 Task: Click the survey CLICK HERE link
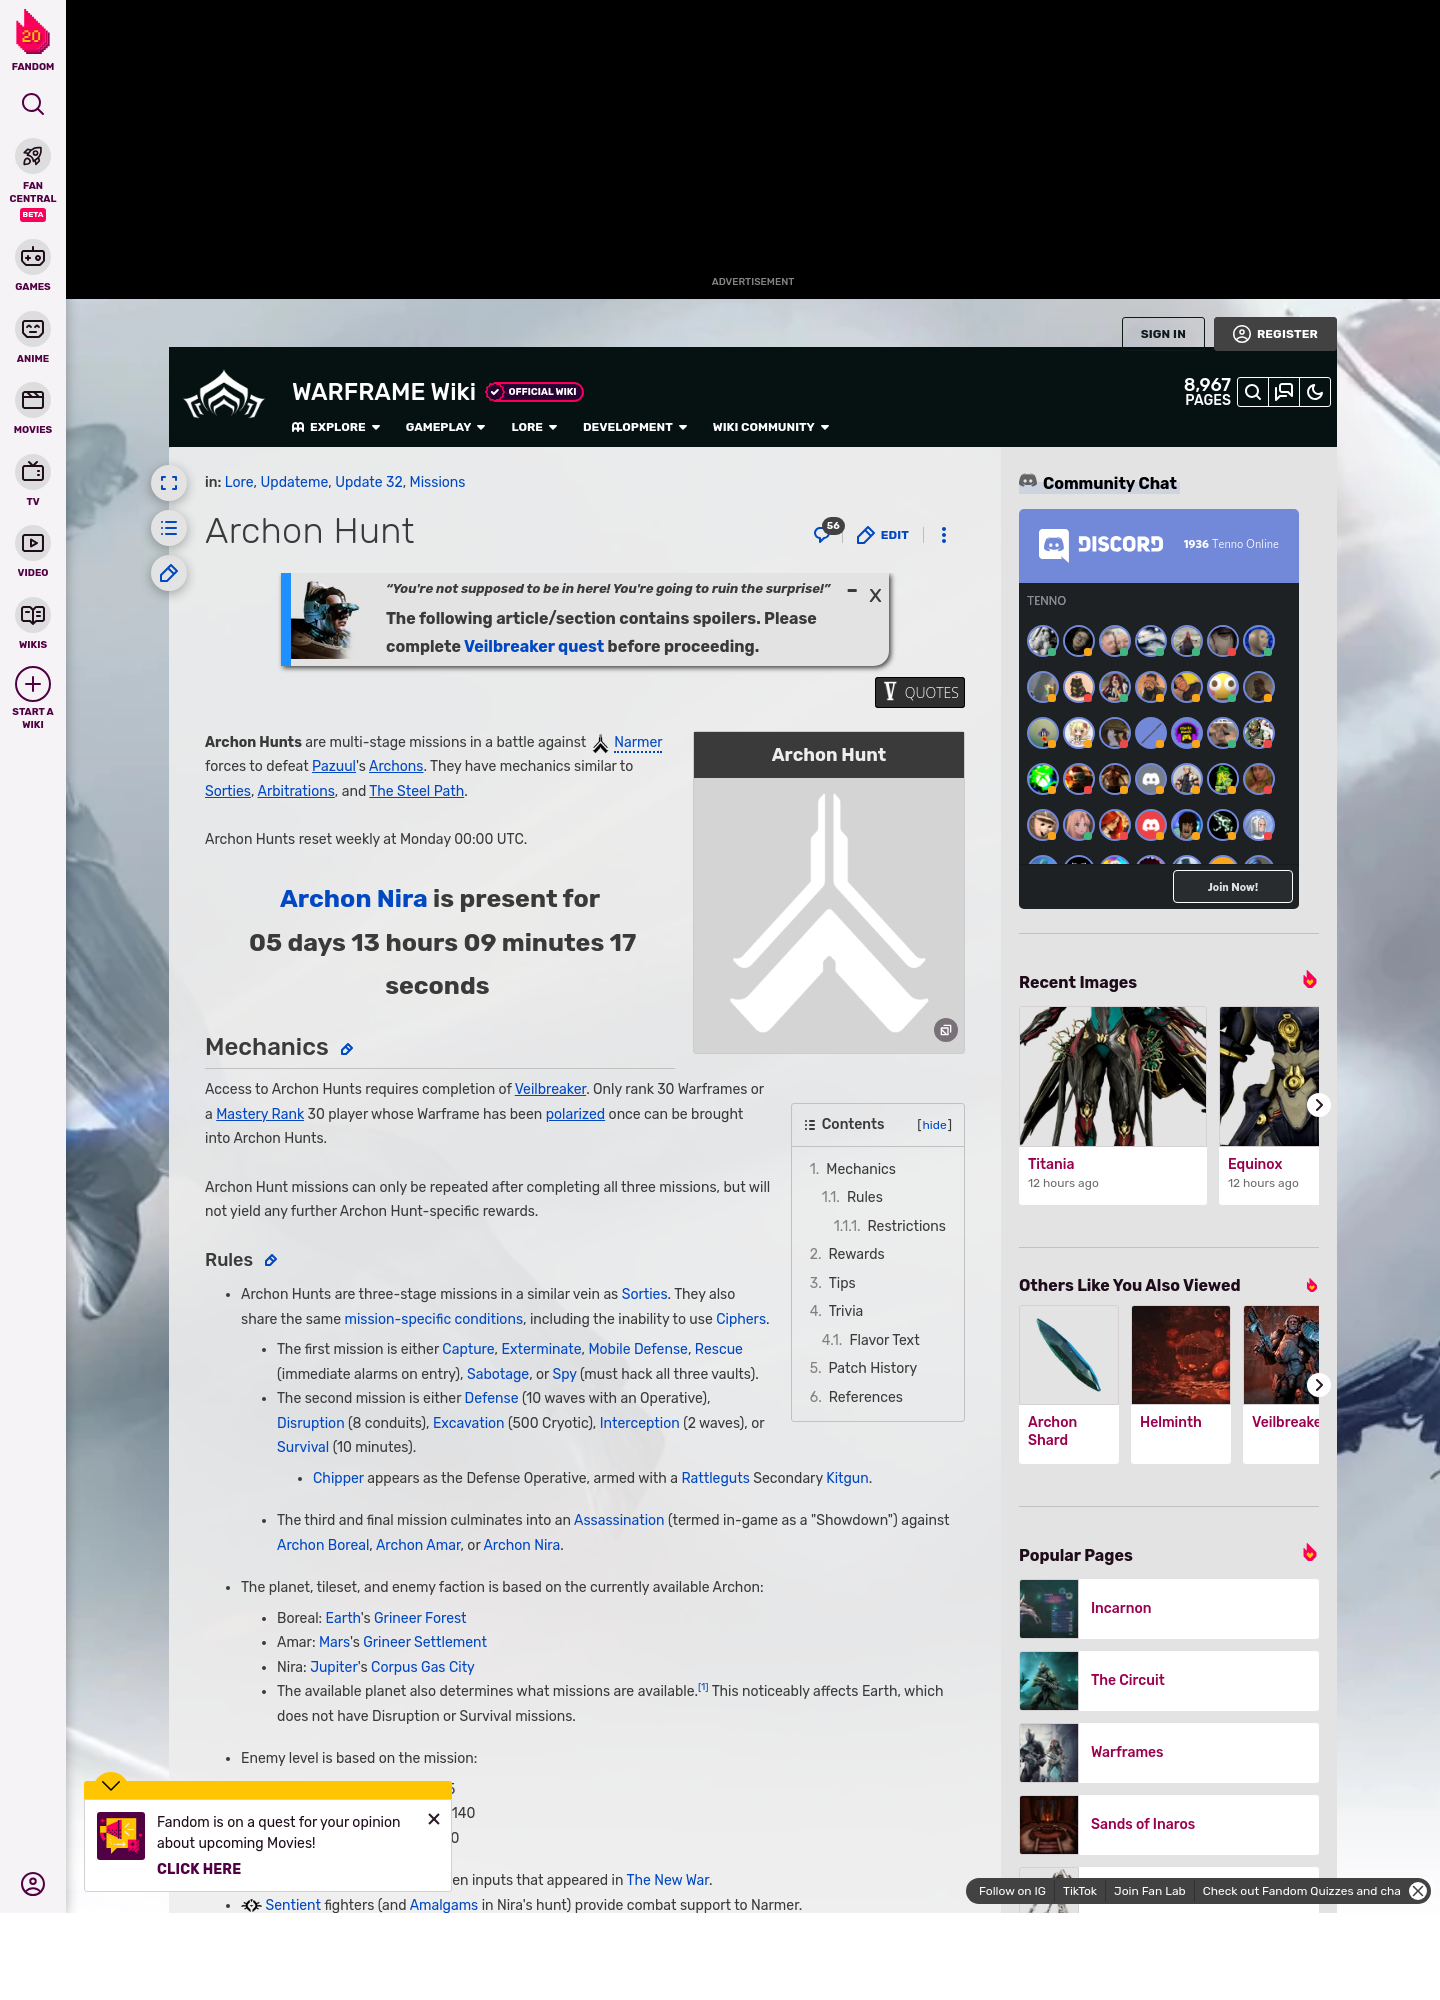coord(199,1869)
